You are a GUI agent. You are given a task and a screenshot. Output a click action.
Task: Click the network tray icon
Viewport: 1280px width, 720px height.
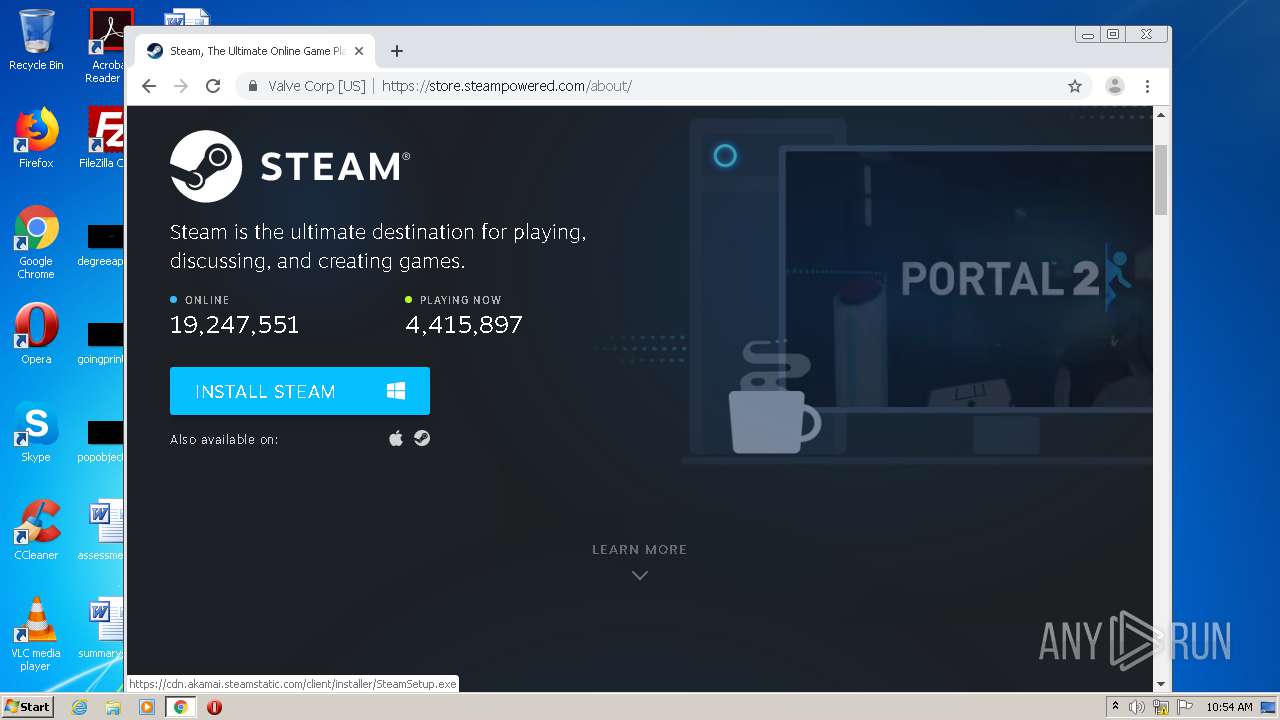click(x=1161, y=707)
